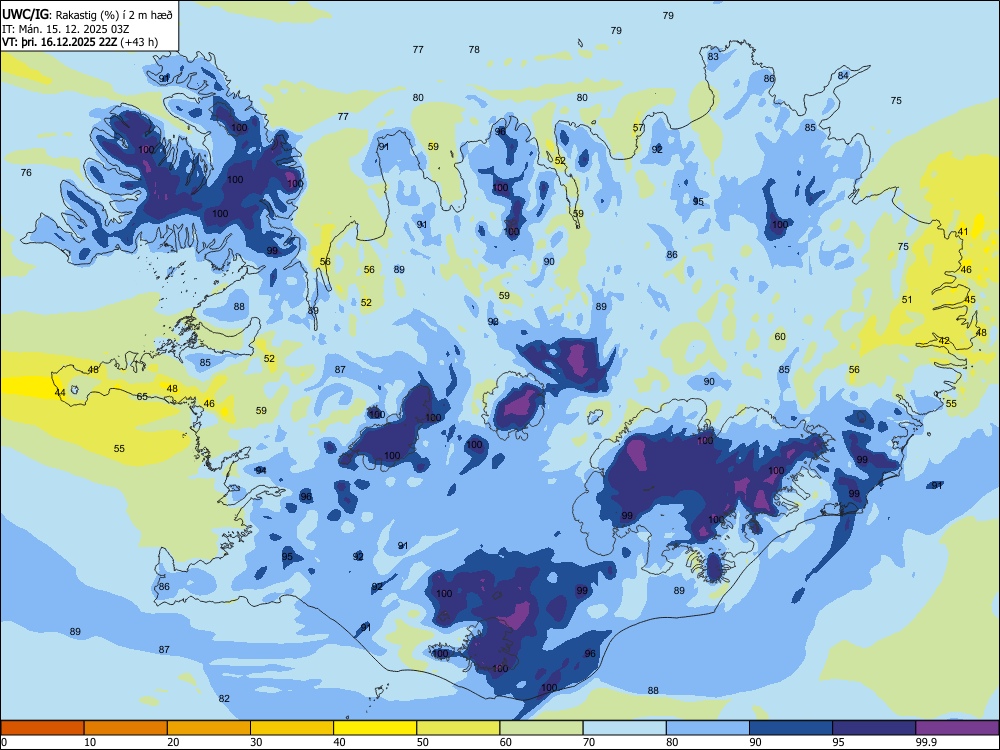Click the sea value '82'
Screen dimensions: 1000x750
click(224, 698)
